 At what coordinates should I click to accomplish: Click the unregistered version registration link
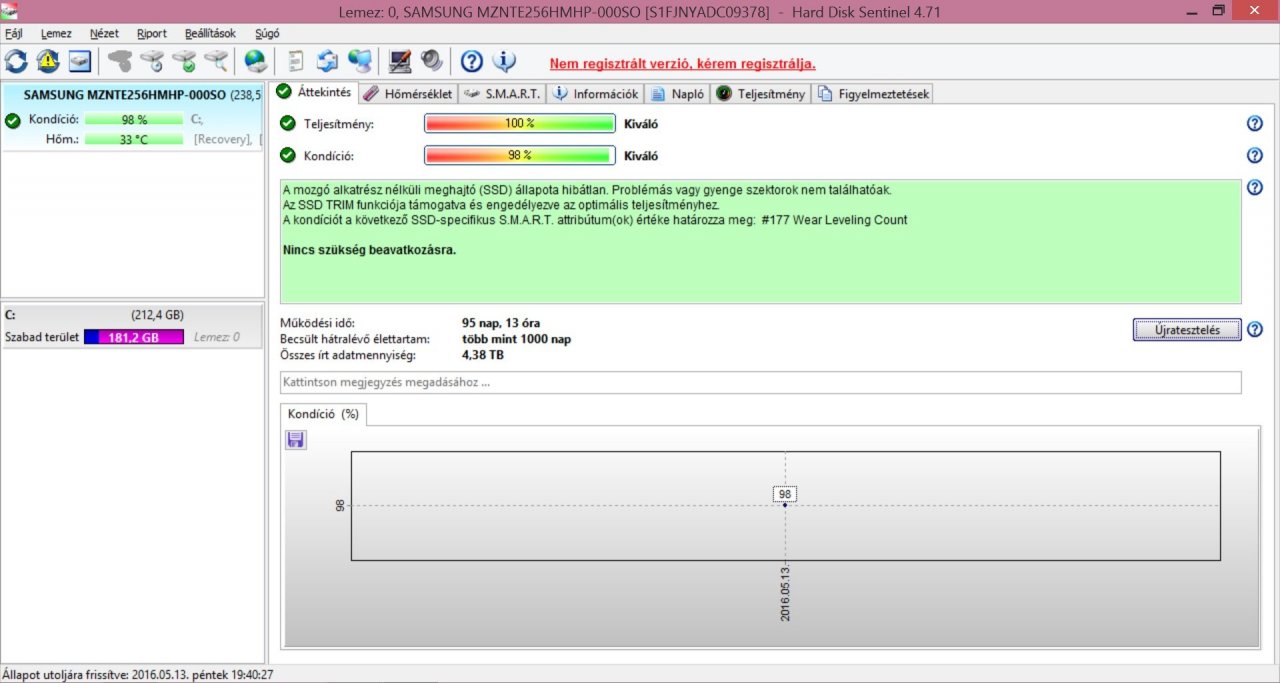coord(682,64)
